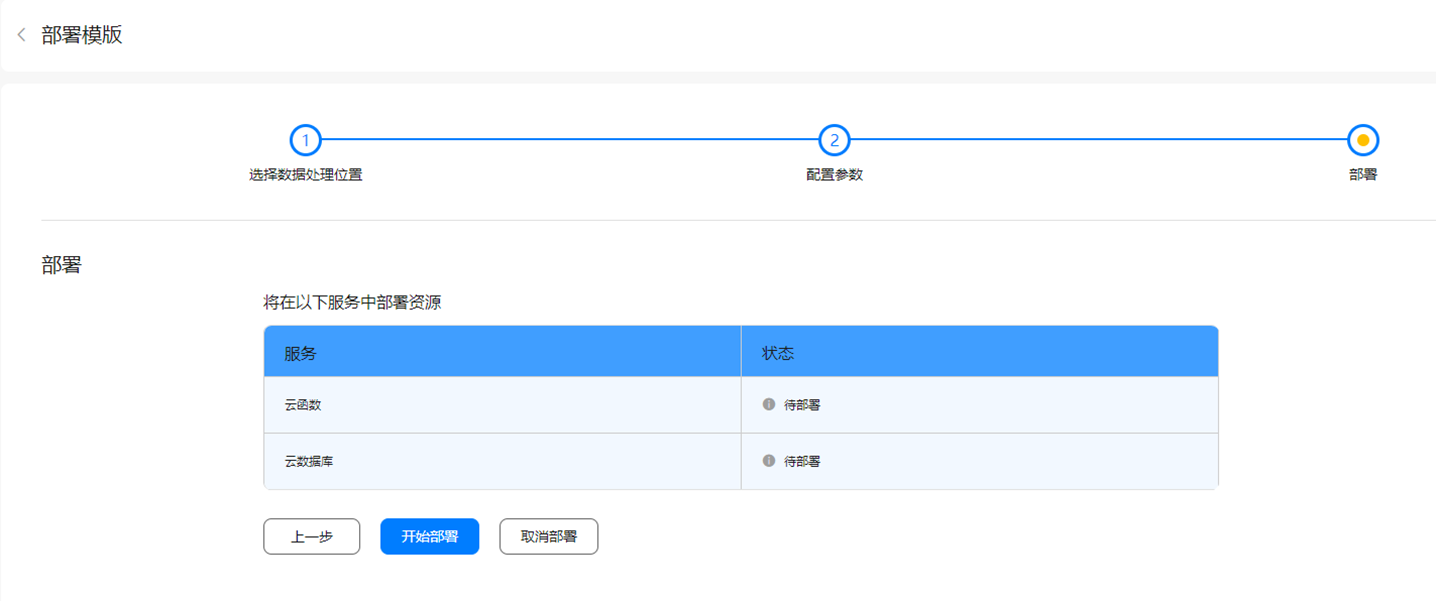Click the back arrow beside 部署模版
This screenshot has width=1436, height=601.
[x=21, y=34]
